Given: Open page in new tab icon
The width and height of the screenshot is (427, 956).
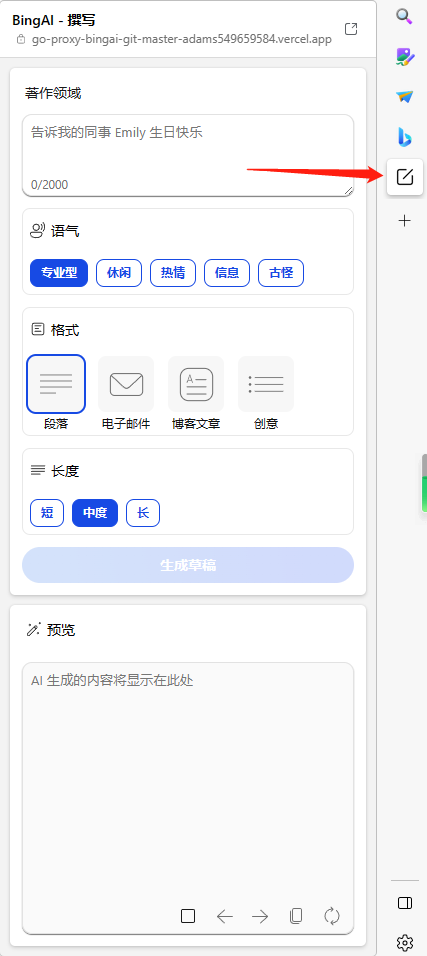Looking at the screenshot, I should 351,29.
